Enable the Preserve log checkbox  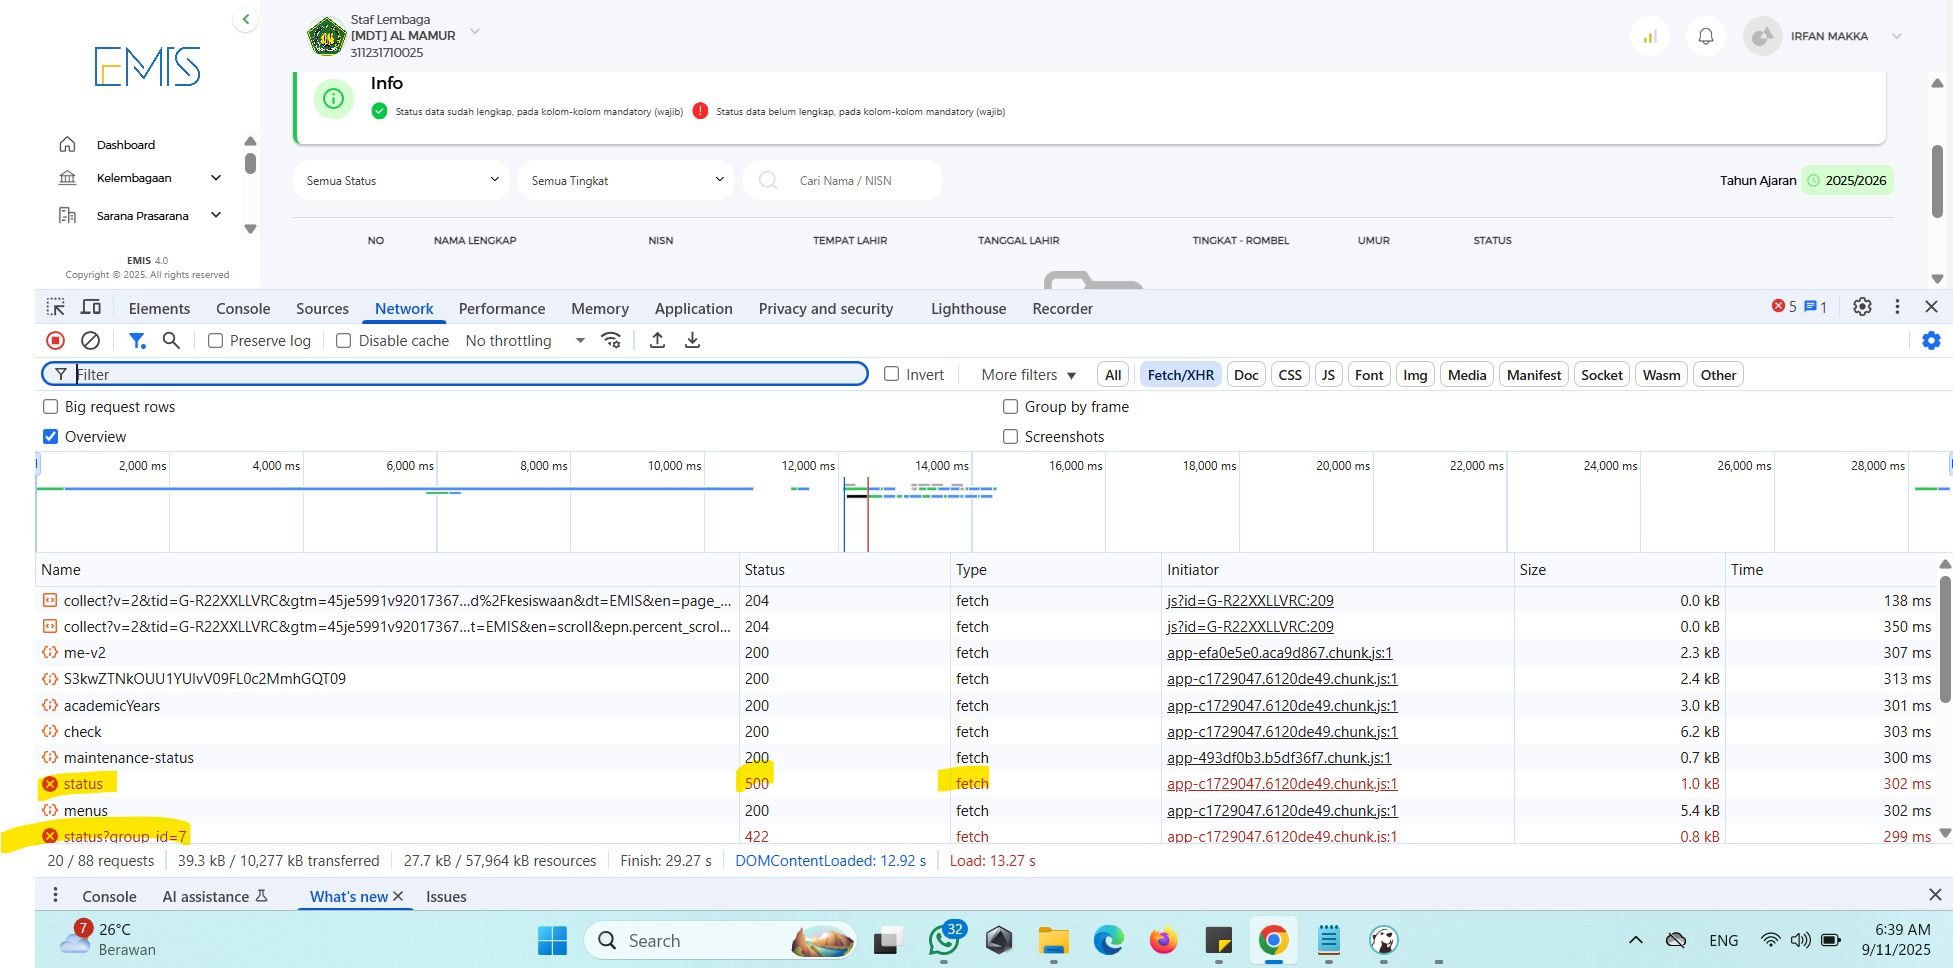click(216, 341)
